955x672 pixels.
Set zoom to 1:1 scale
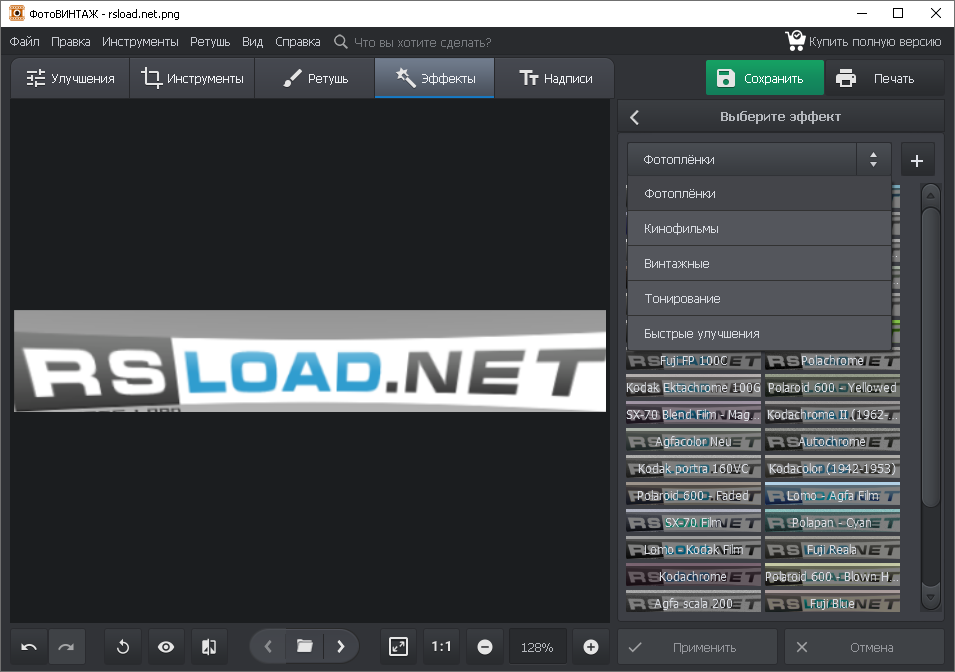442,646
